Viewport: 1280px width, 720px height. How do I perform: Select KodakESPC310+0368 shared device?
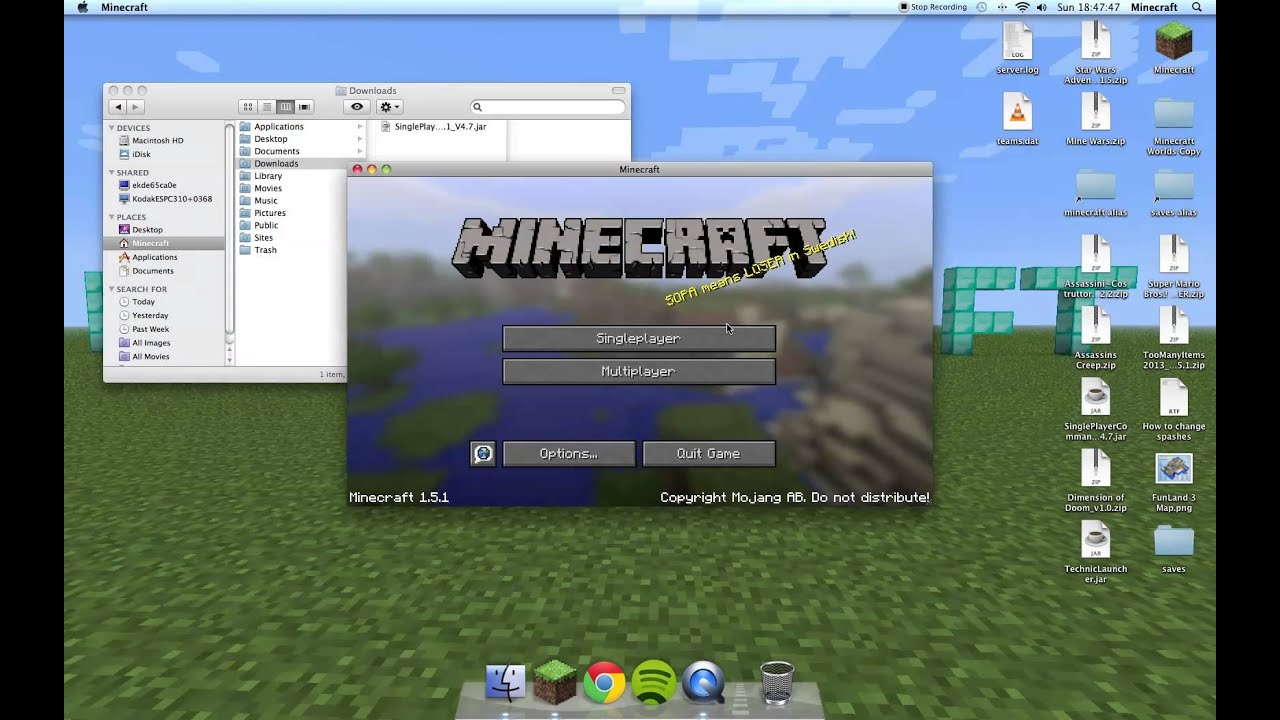165,199
